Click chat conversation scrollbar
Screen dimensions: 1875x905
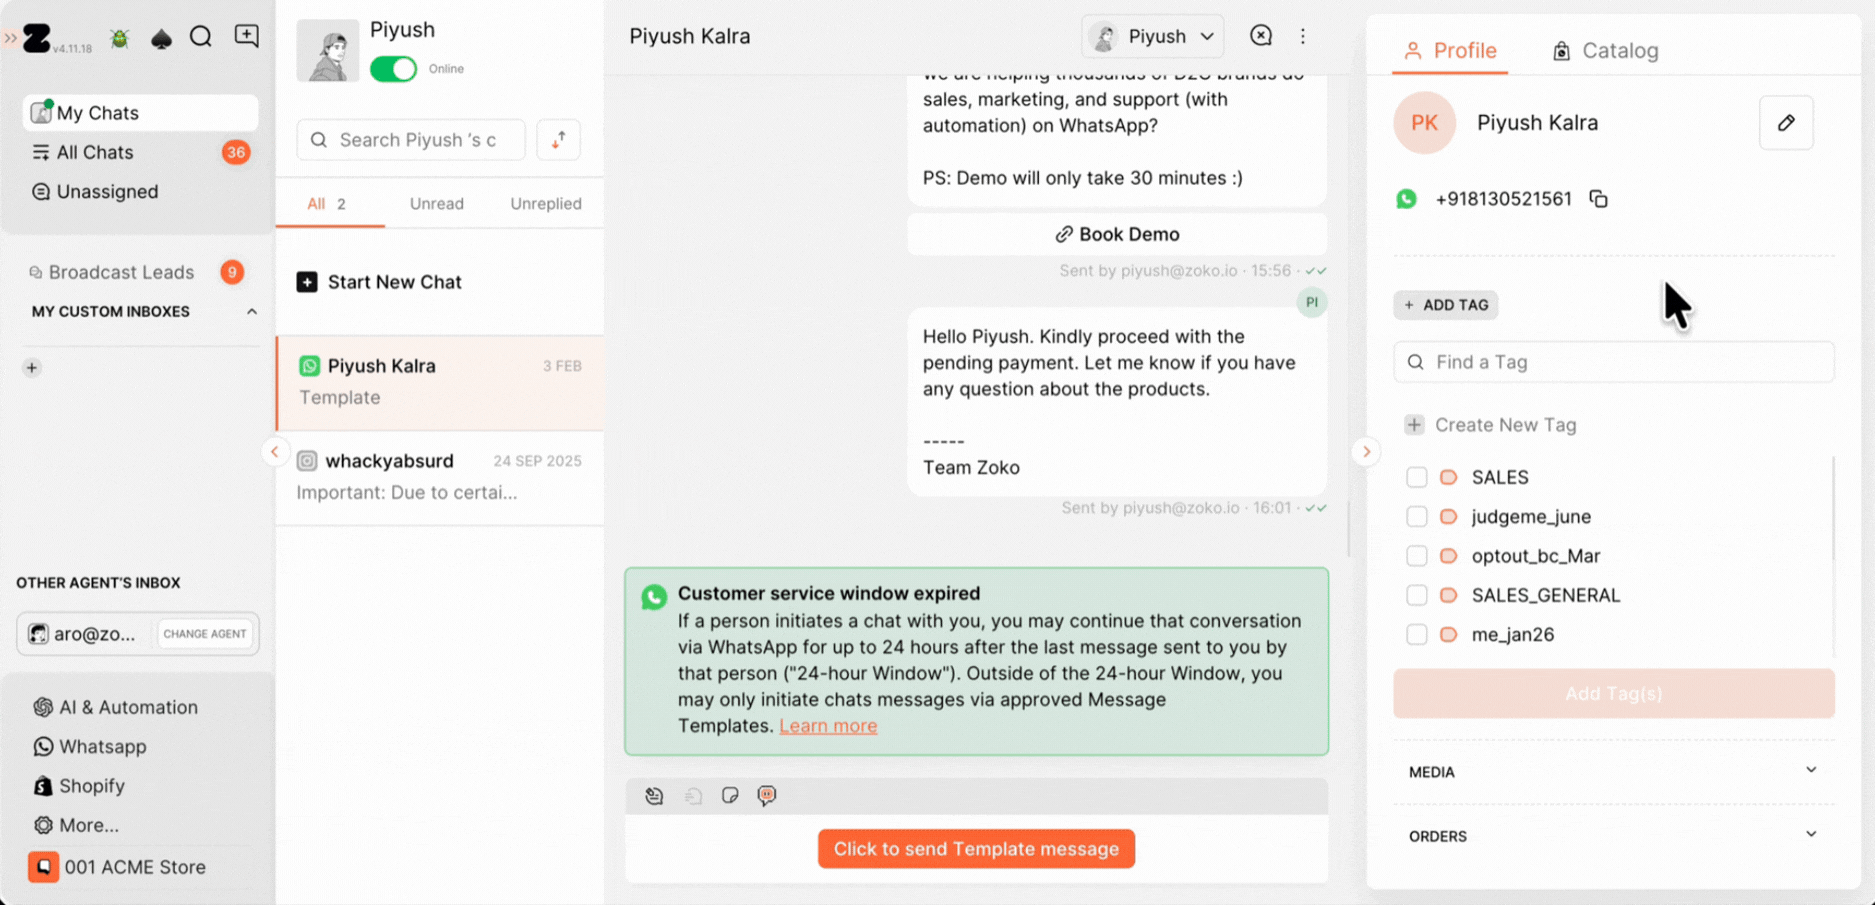(1349, 527)
